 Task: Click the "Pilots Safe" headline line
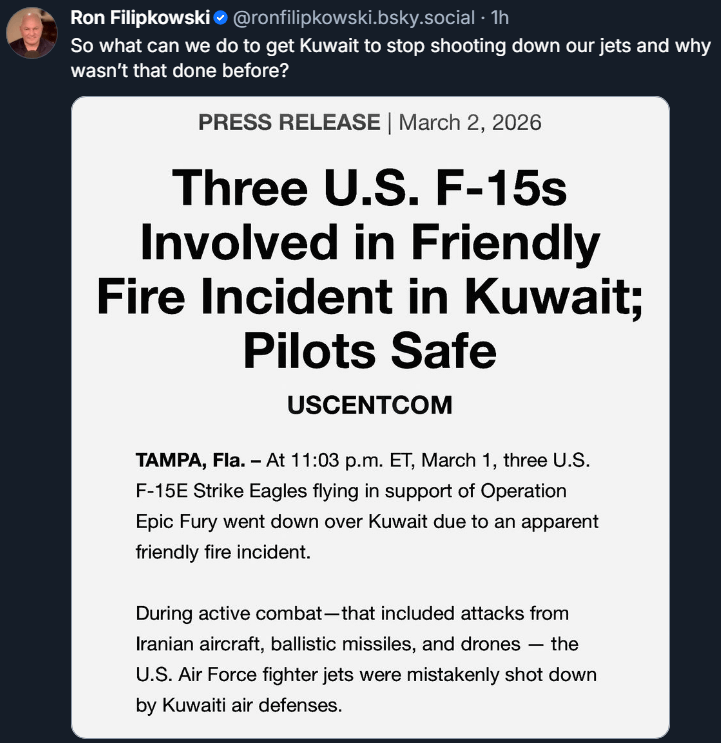pyautogui.click(x=370, y=350)
